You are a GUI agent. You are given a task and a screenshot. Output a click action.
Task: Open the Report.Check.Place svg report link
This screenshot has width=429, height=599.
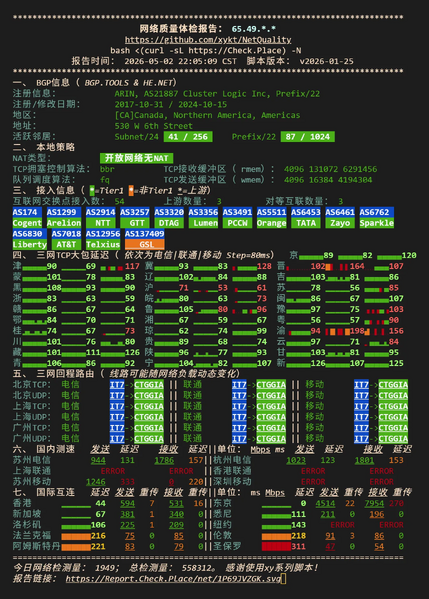click(173, 579)
